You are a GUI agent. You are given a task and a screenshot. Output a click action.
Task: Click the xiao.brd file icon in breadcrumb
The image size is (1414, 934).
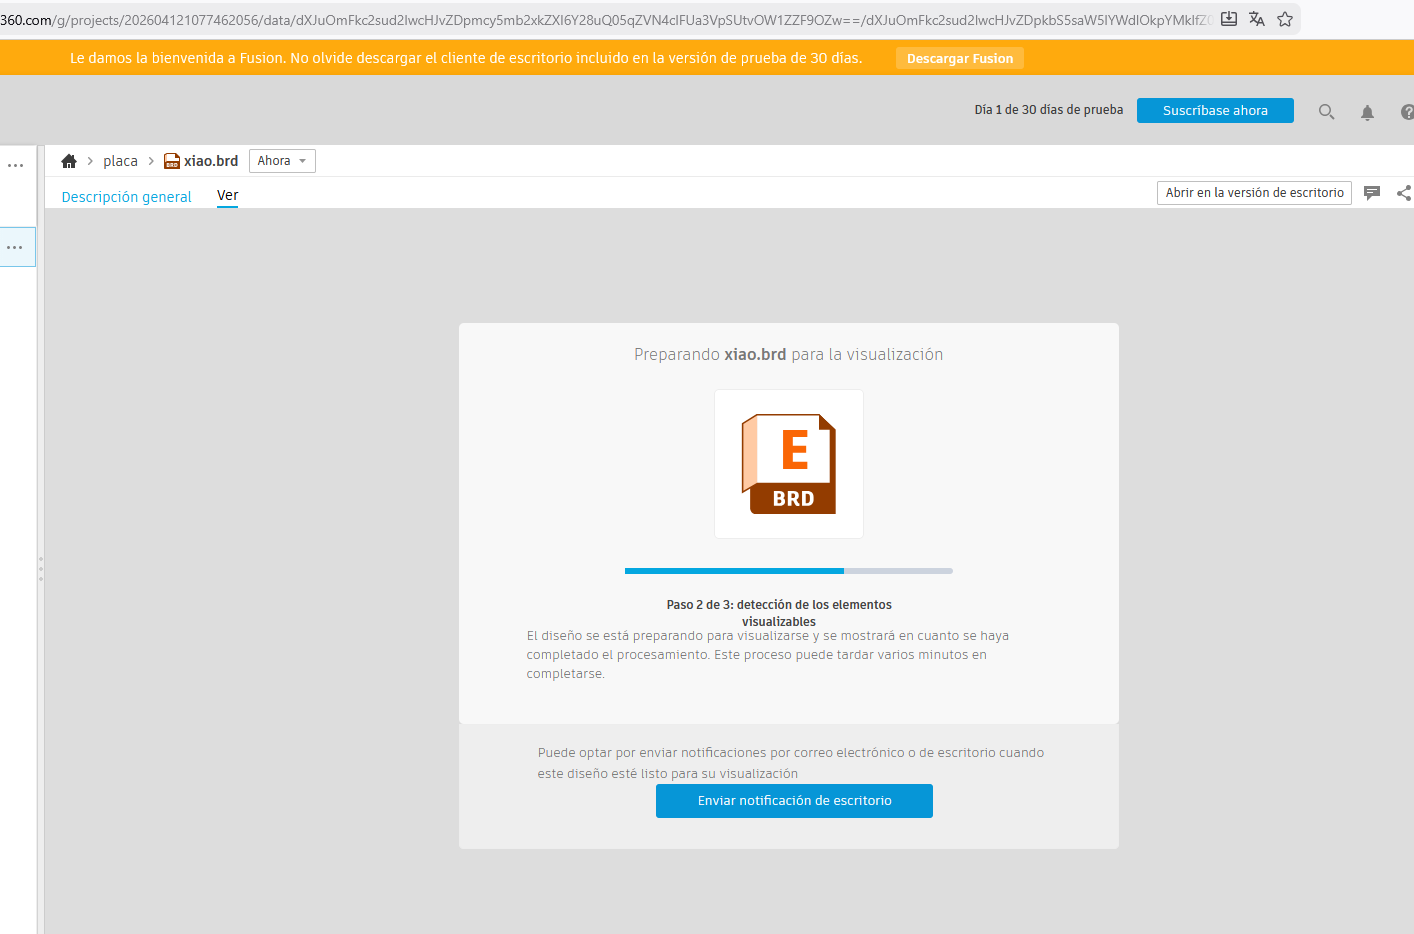click(172, 161)
